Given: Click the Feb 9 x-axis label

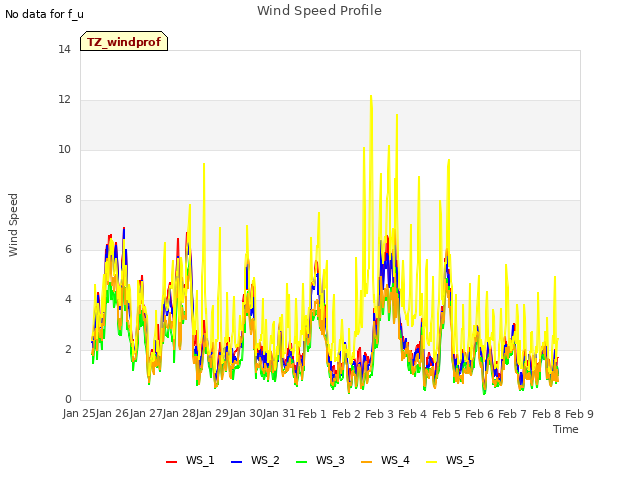Looking at the screenshot, I should pos(579,414).
